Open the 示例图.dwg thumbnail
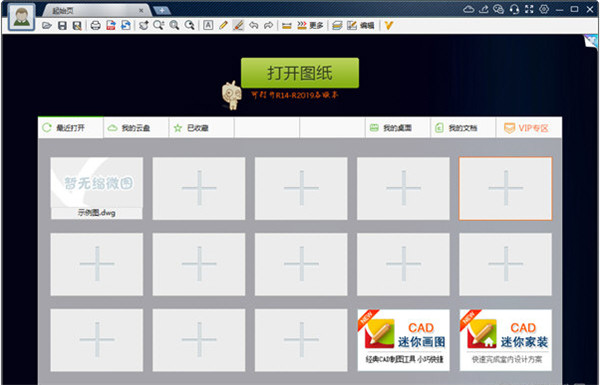The height and width of the screenshot is (385, 600). 97,188
